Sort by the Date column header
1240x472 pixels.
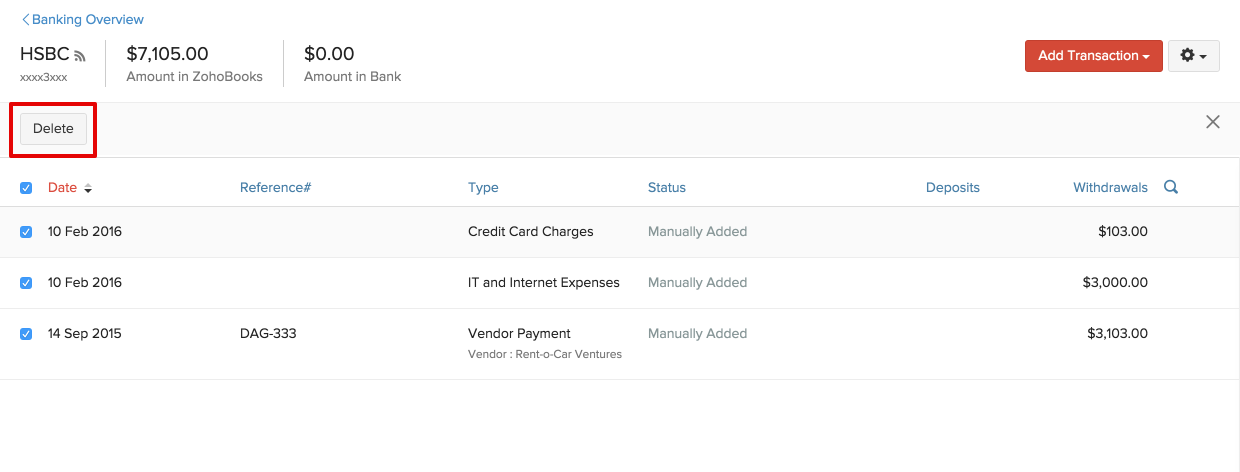coord(62,188)
